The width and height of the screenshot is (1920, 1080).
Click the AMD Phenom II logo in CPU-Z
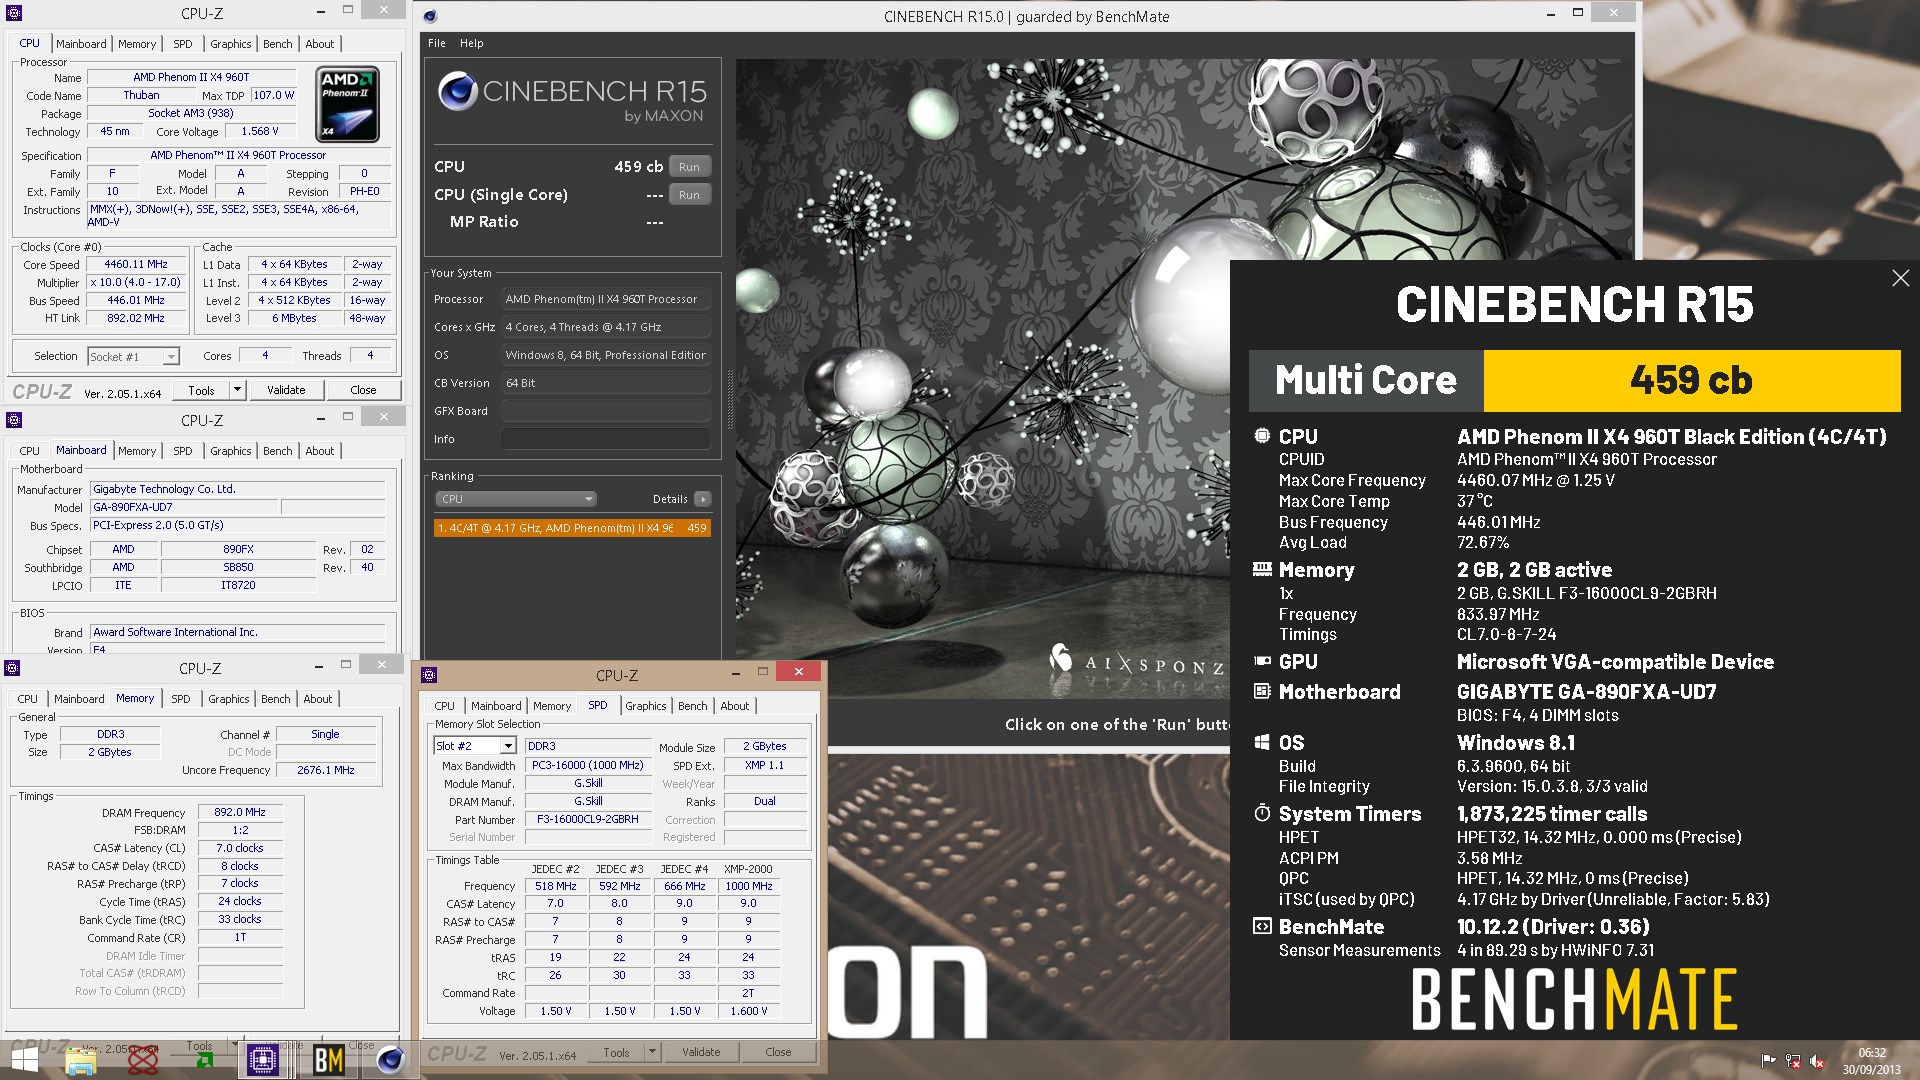[347, 104]
